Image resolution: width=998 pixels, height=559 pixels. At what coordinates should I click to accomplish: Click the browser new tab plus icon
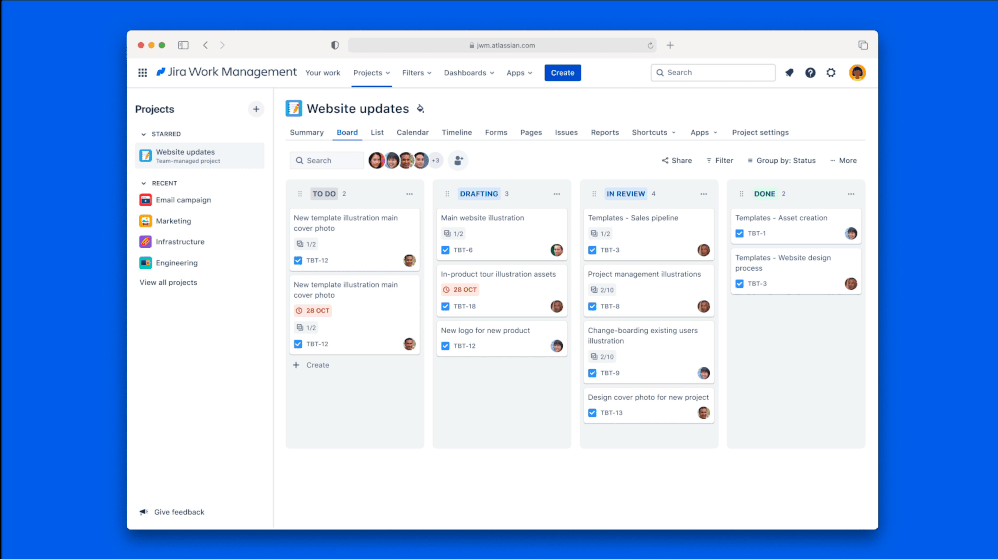[670, 45]
